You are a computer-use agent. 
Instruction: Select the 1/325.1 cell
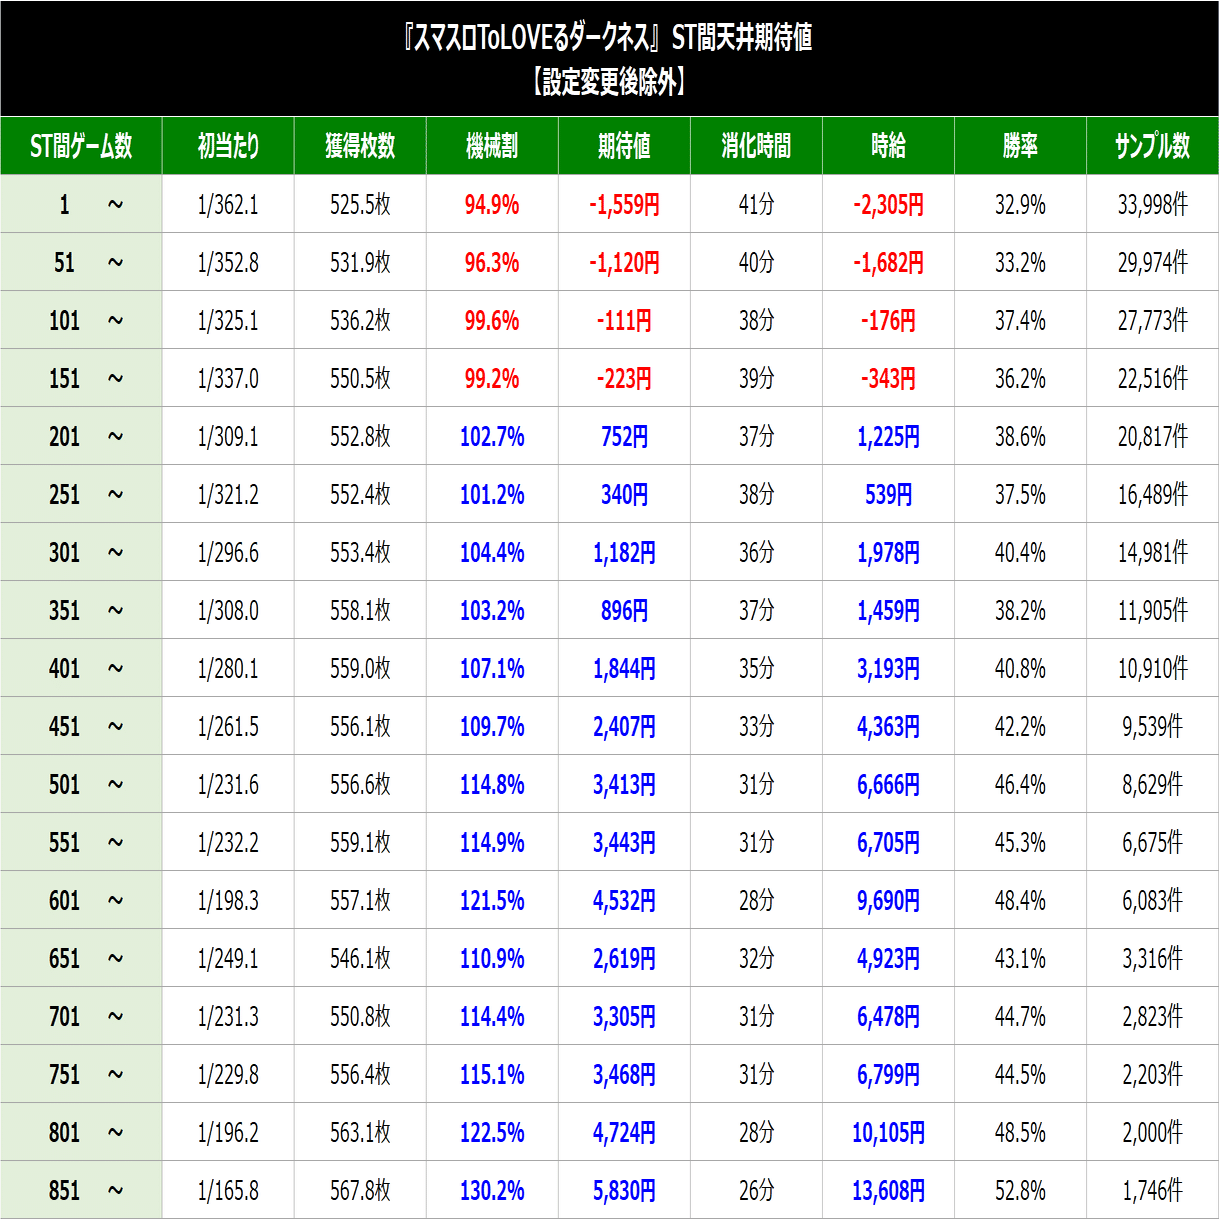click(228, 321)
